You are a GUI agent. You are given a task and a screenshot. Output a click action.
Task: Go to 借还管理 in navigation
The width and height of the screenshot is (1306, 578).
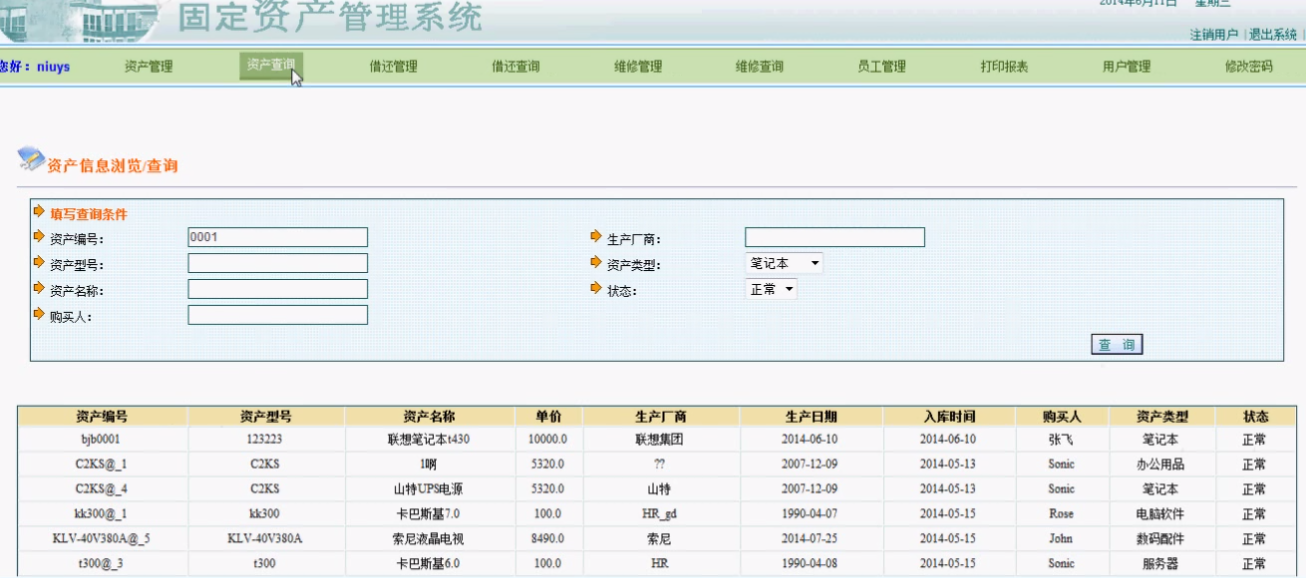coord(393,67)
